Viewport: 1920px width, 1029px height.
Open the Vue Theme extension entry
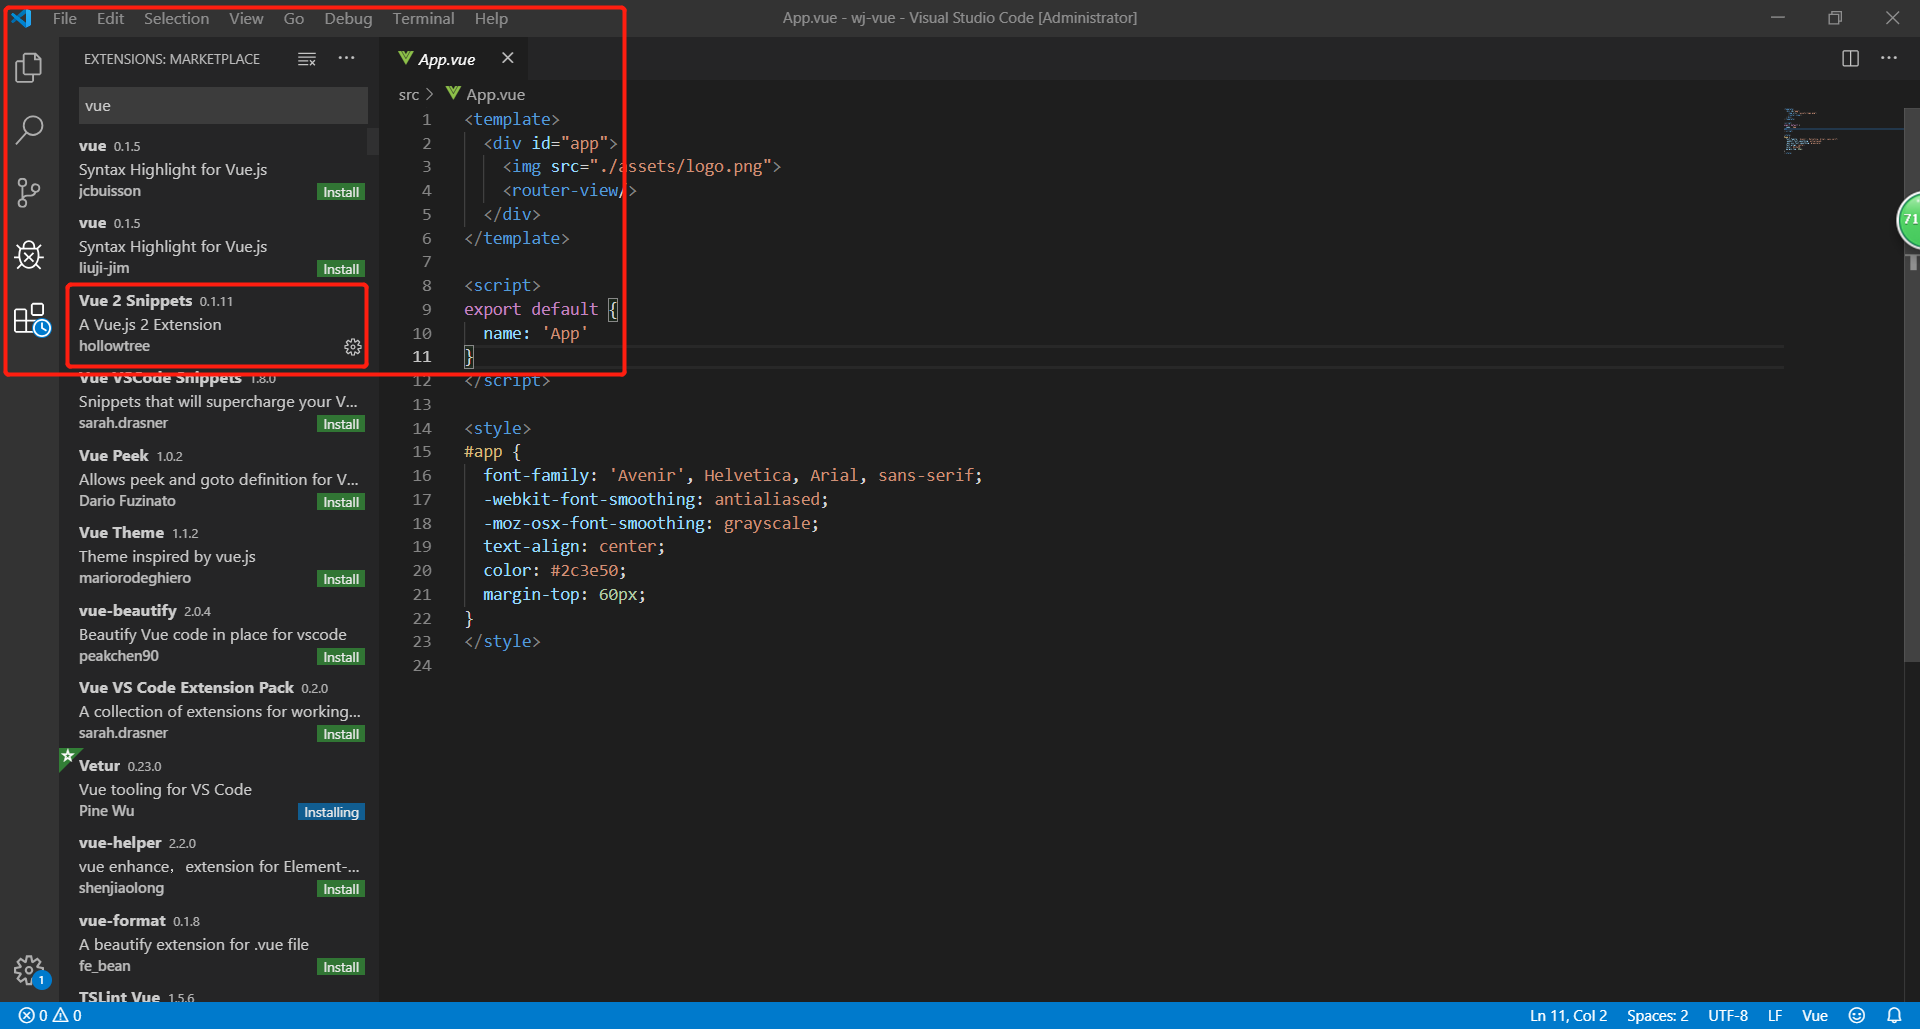[x=218, y=555]
